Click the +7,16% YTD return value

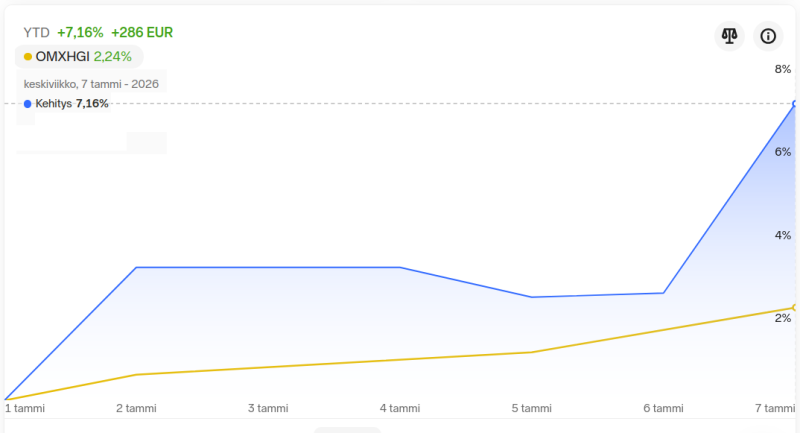click(x=80, y=32)
